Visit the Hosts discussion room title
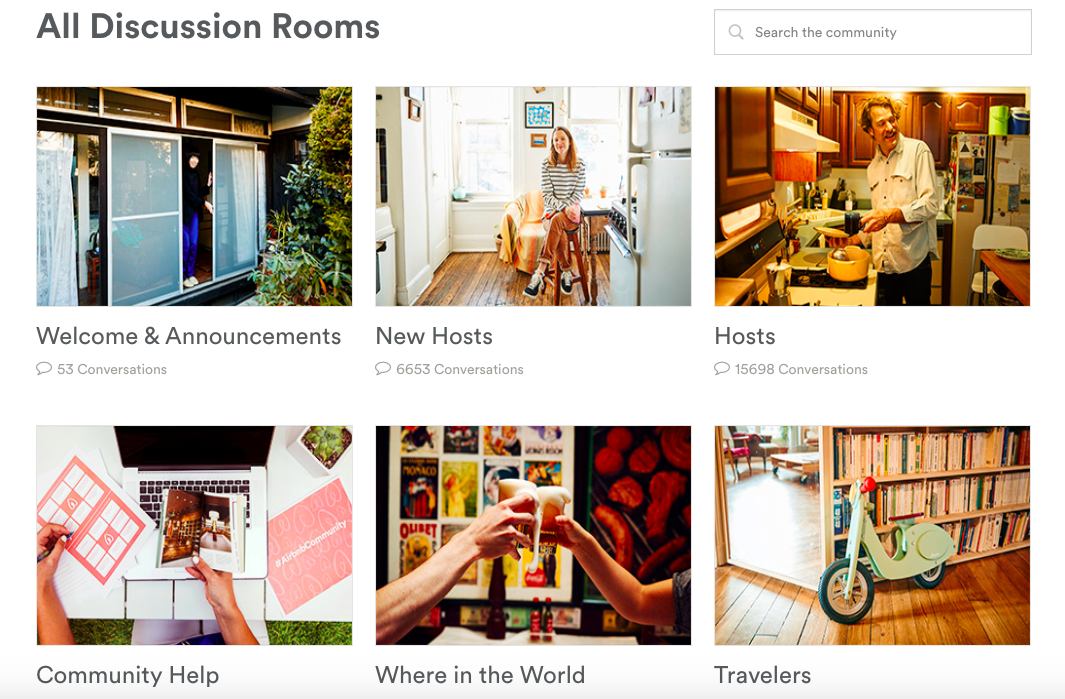 pyautogui.click(x=745, y=336)
